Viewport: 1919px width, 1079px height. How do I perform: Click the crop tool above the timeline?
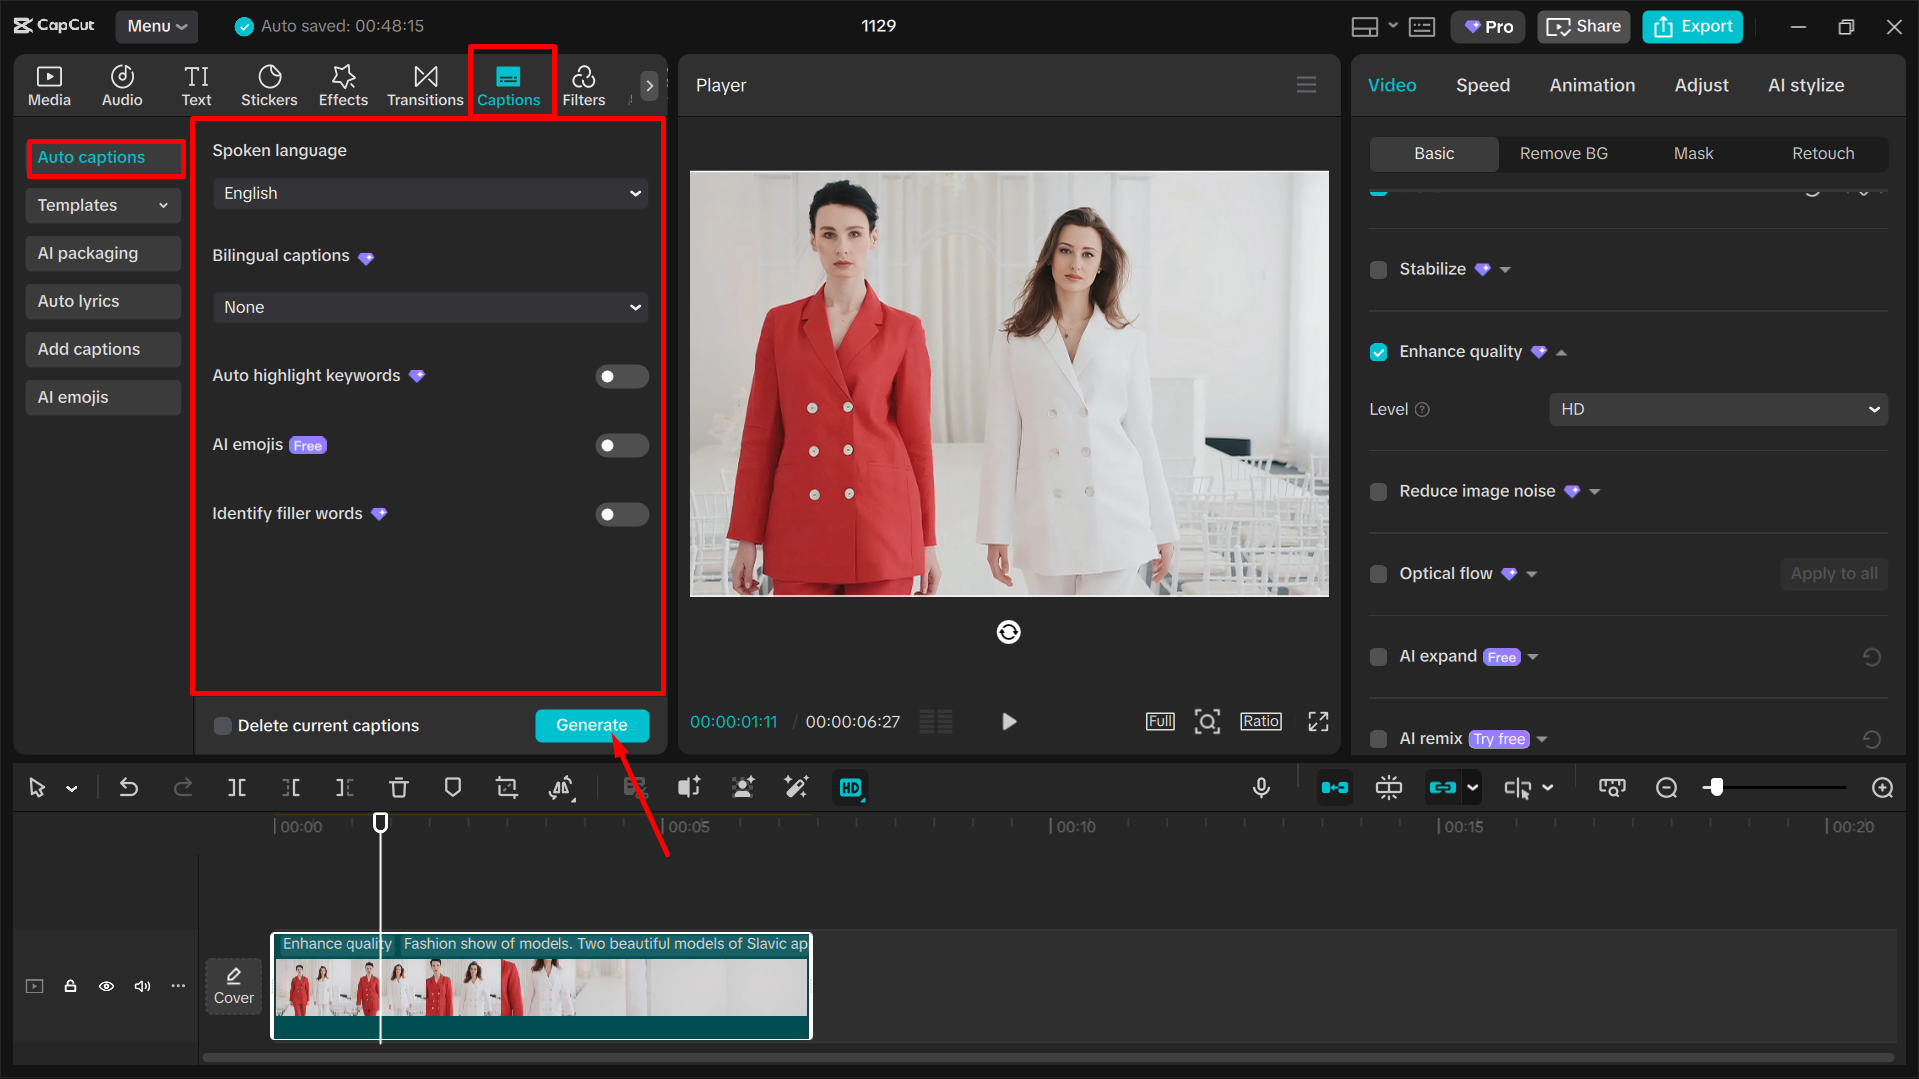click(x=506, y=787)
